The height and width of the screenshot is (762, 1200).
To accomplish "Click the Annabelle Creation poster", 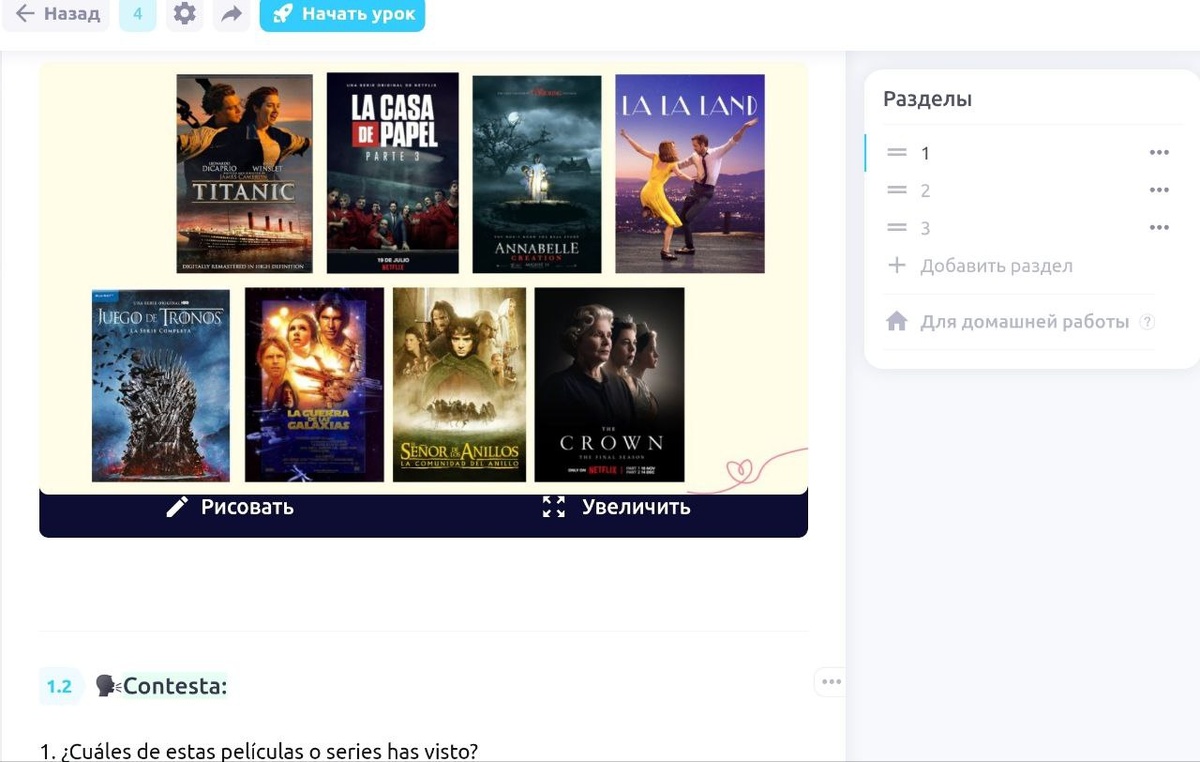I will tap(537, 174).
